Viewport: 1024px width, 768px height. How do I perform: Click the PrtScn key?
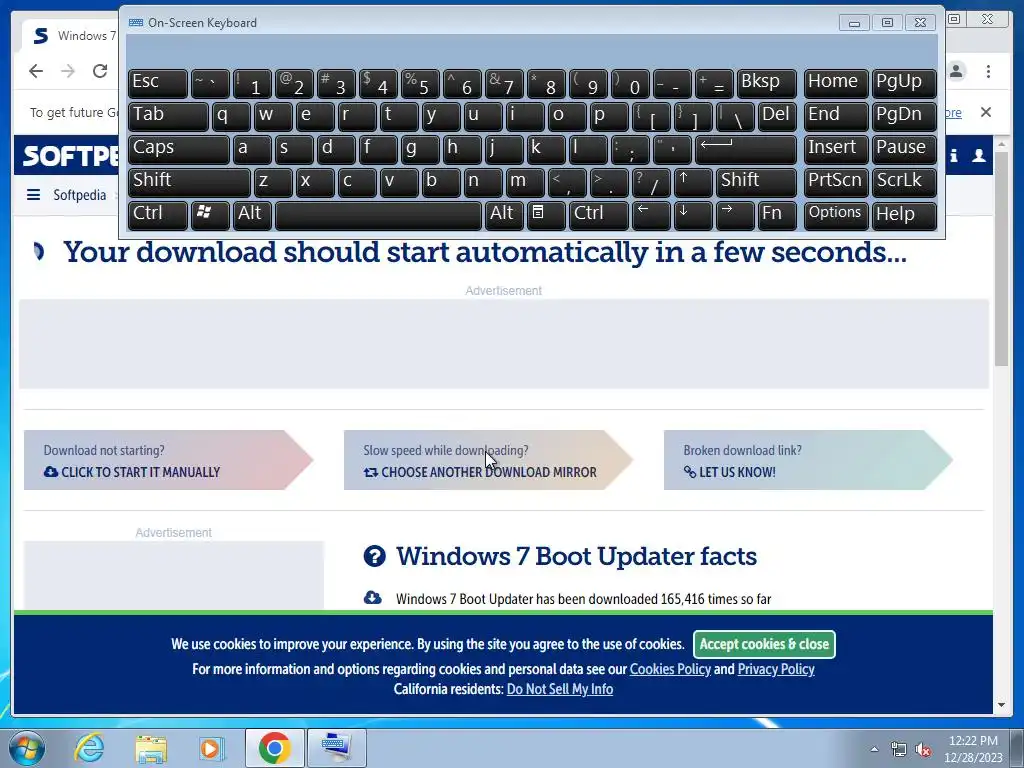tap(836, 182)
